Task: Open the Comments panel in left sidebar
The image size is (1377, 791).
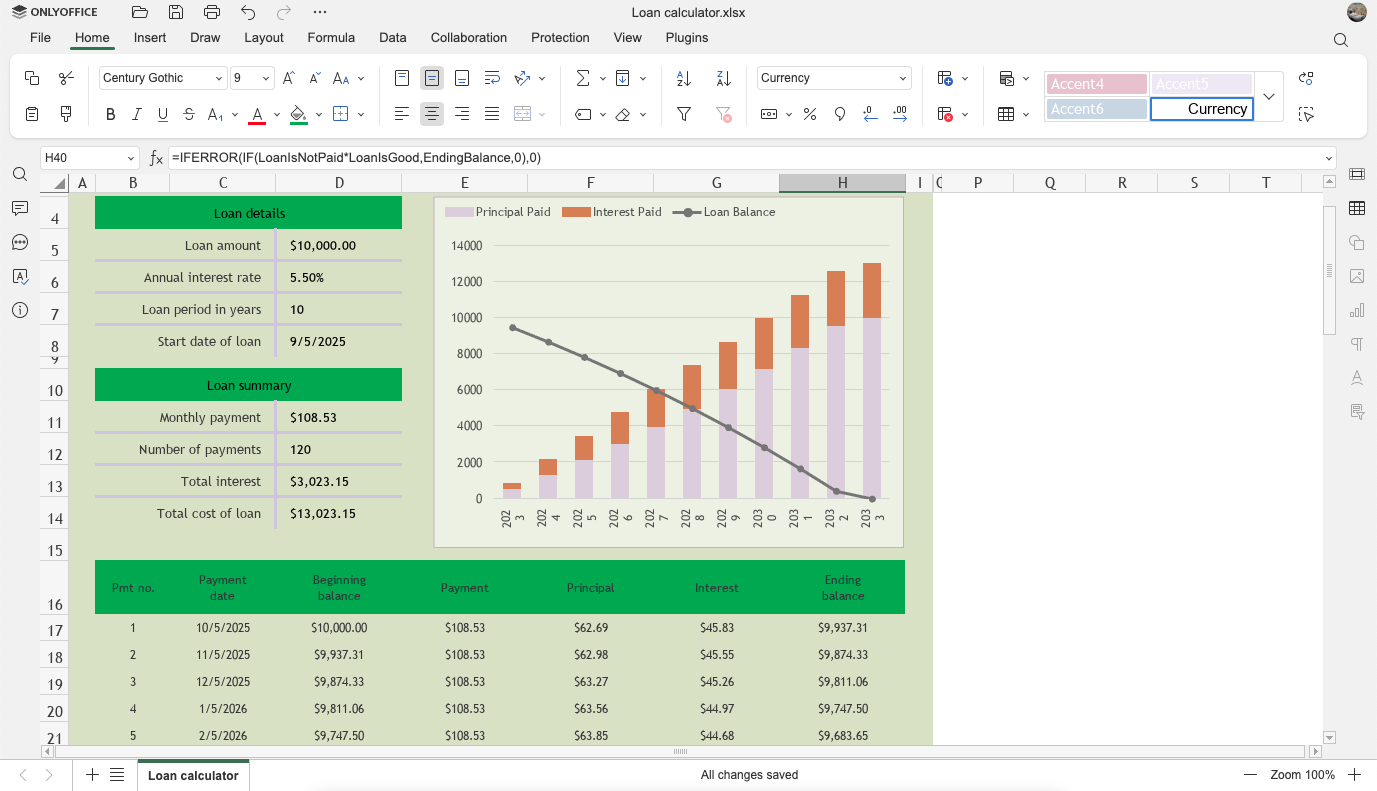Action: pos(20,208)
